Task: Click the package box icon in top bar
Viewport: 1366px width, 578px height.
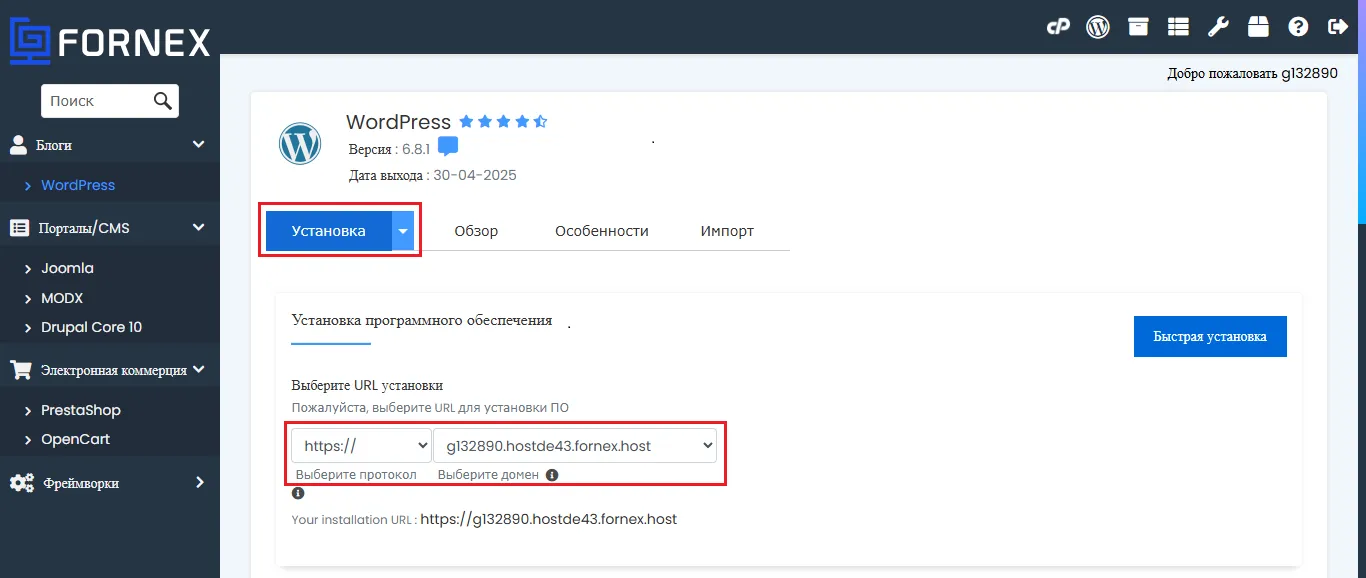Action: (1258, 27)
